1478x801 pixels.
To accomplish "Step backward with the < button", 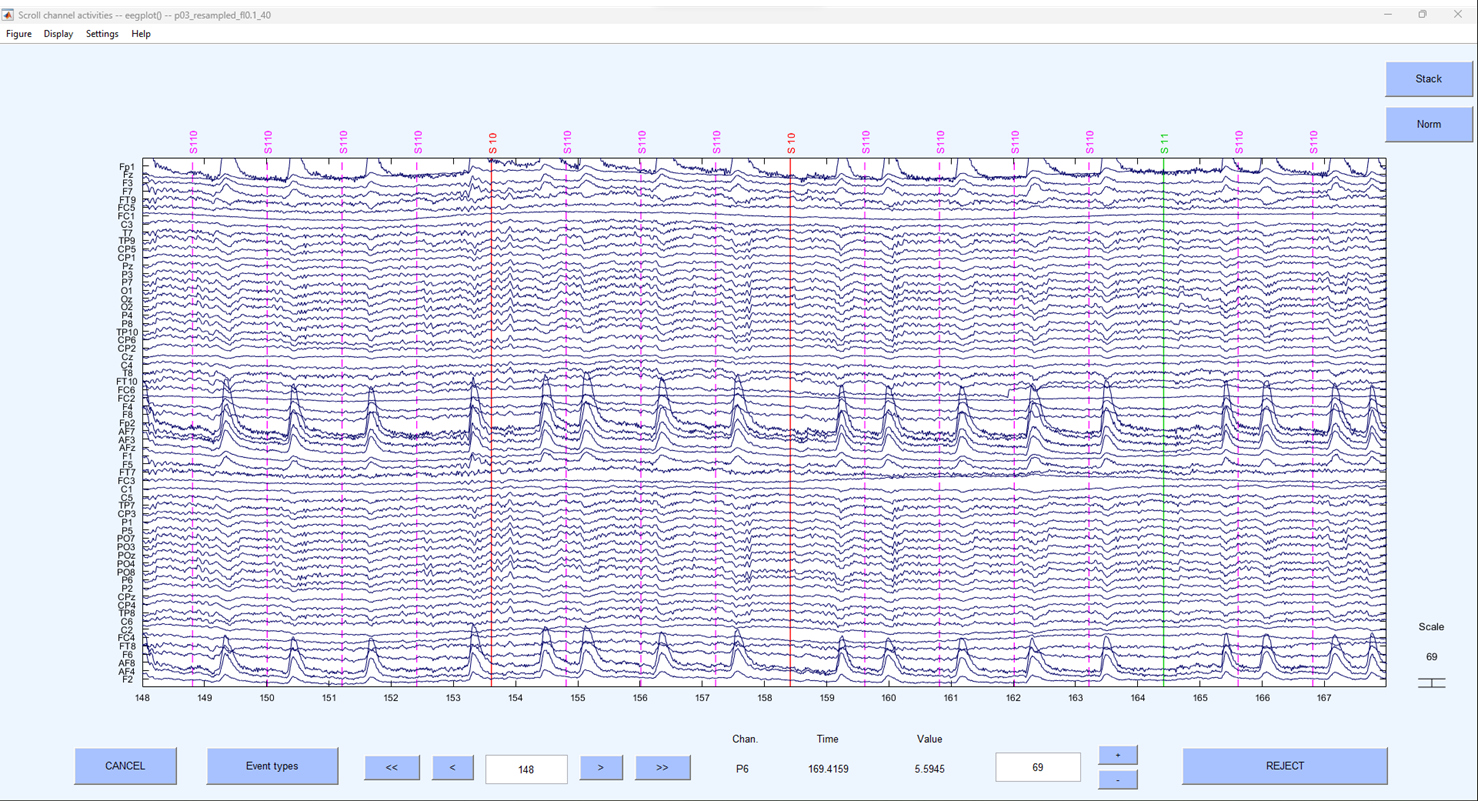I will click(453, 767).
